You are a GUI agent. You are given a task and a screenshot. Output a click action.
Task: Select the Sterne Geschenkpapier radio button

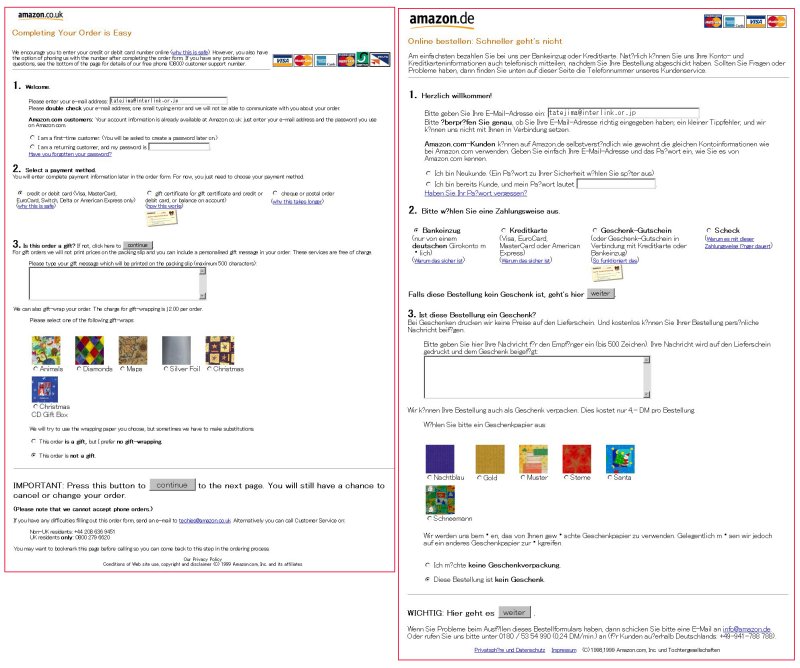click(565, 478)
